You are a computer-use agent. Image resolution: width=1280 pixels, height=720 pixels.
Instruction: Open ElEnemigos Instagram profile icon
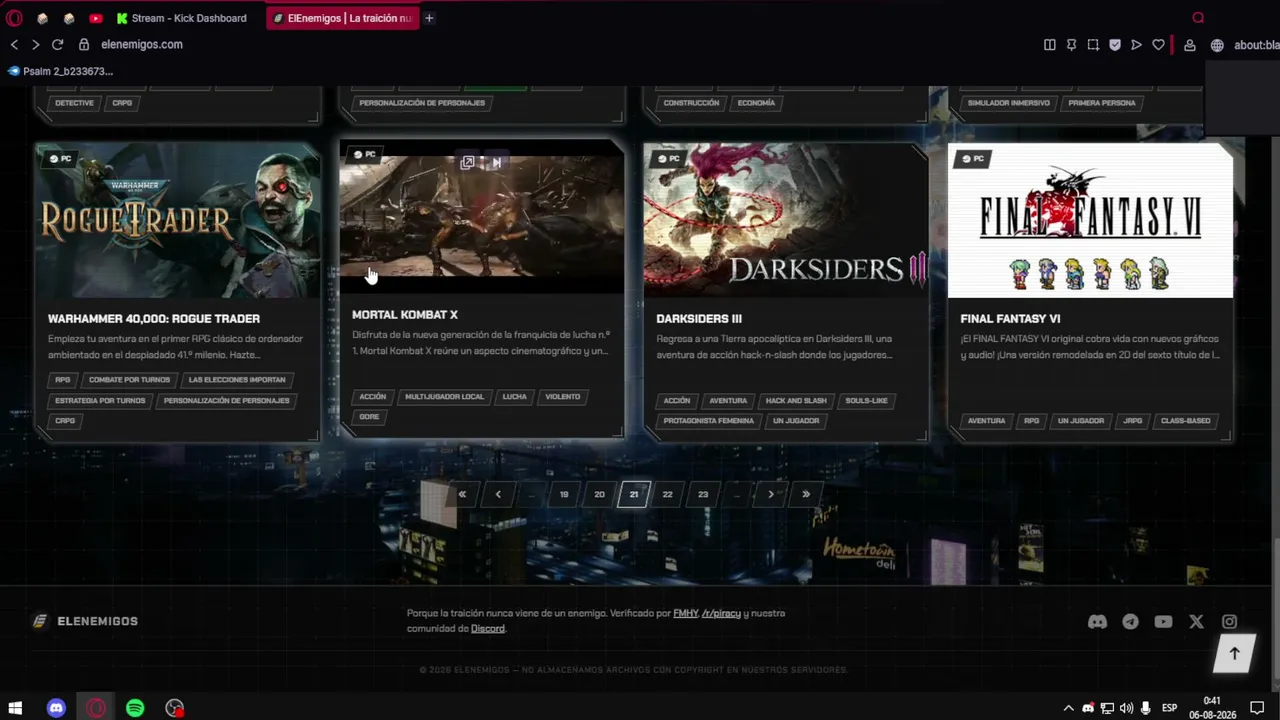click(x=1229, y=622)
